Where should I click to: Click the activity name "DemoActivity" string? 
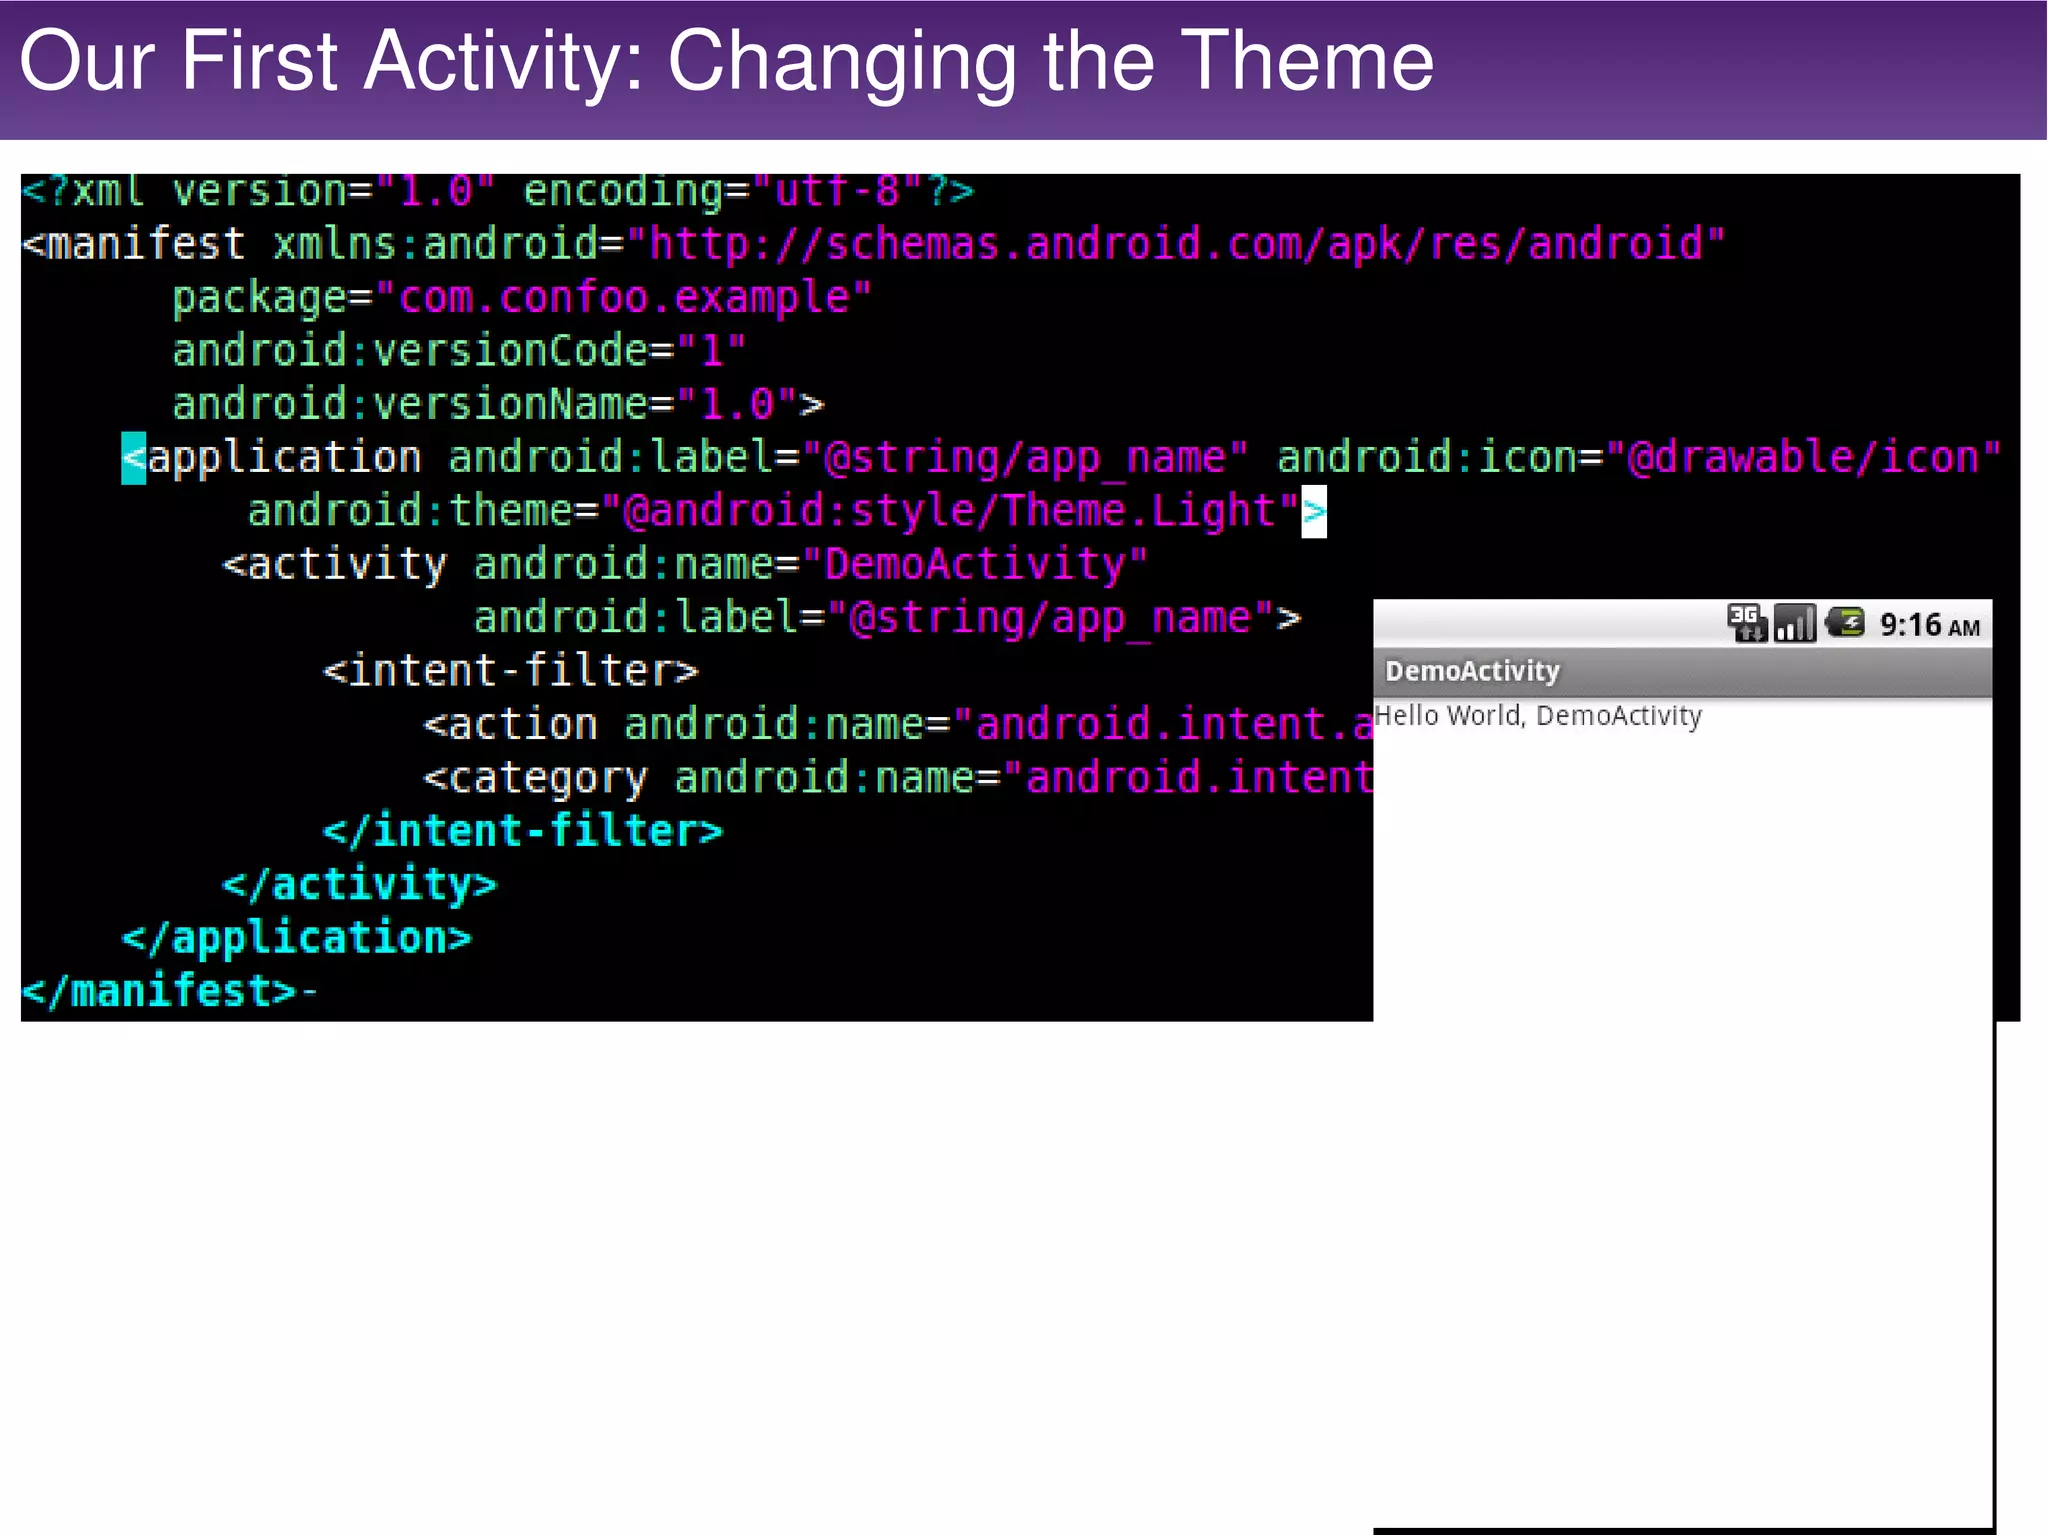pos(975,564)
